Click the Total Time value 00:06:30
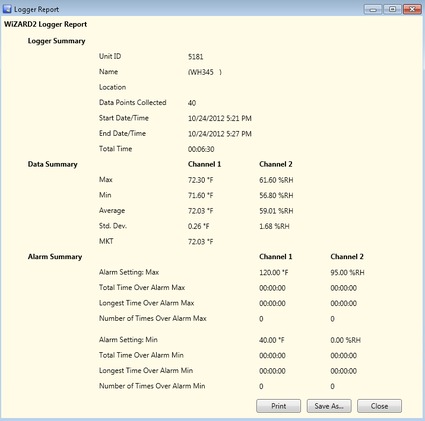The image size is (425, 421). 201,149
